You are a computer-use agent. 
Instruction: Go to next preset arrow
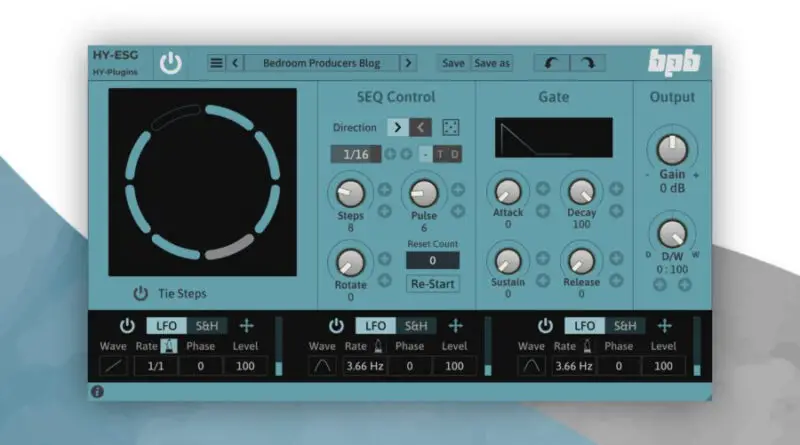pyautogui.click(x=408, y=63)
